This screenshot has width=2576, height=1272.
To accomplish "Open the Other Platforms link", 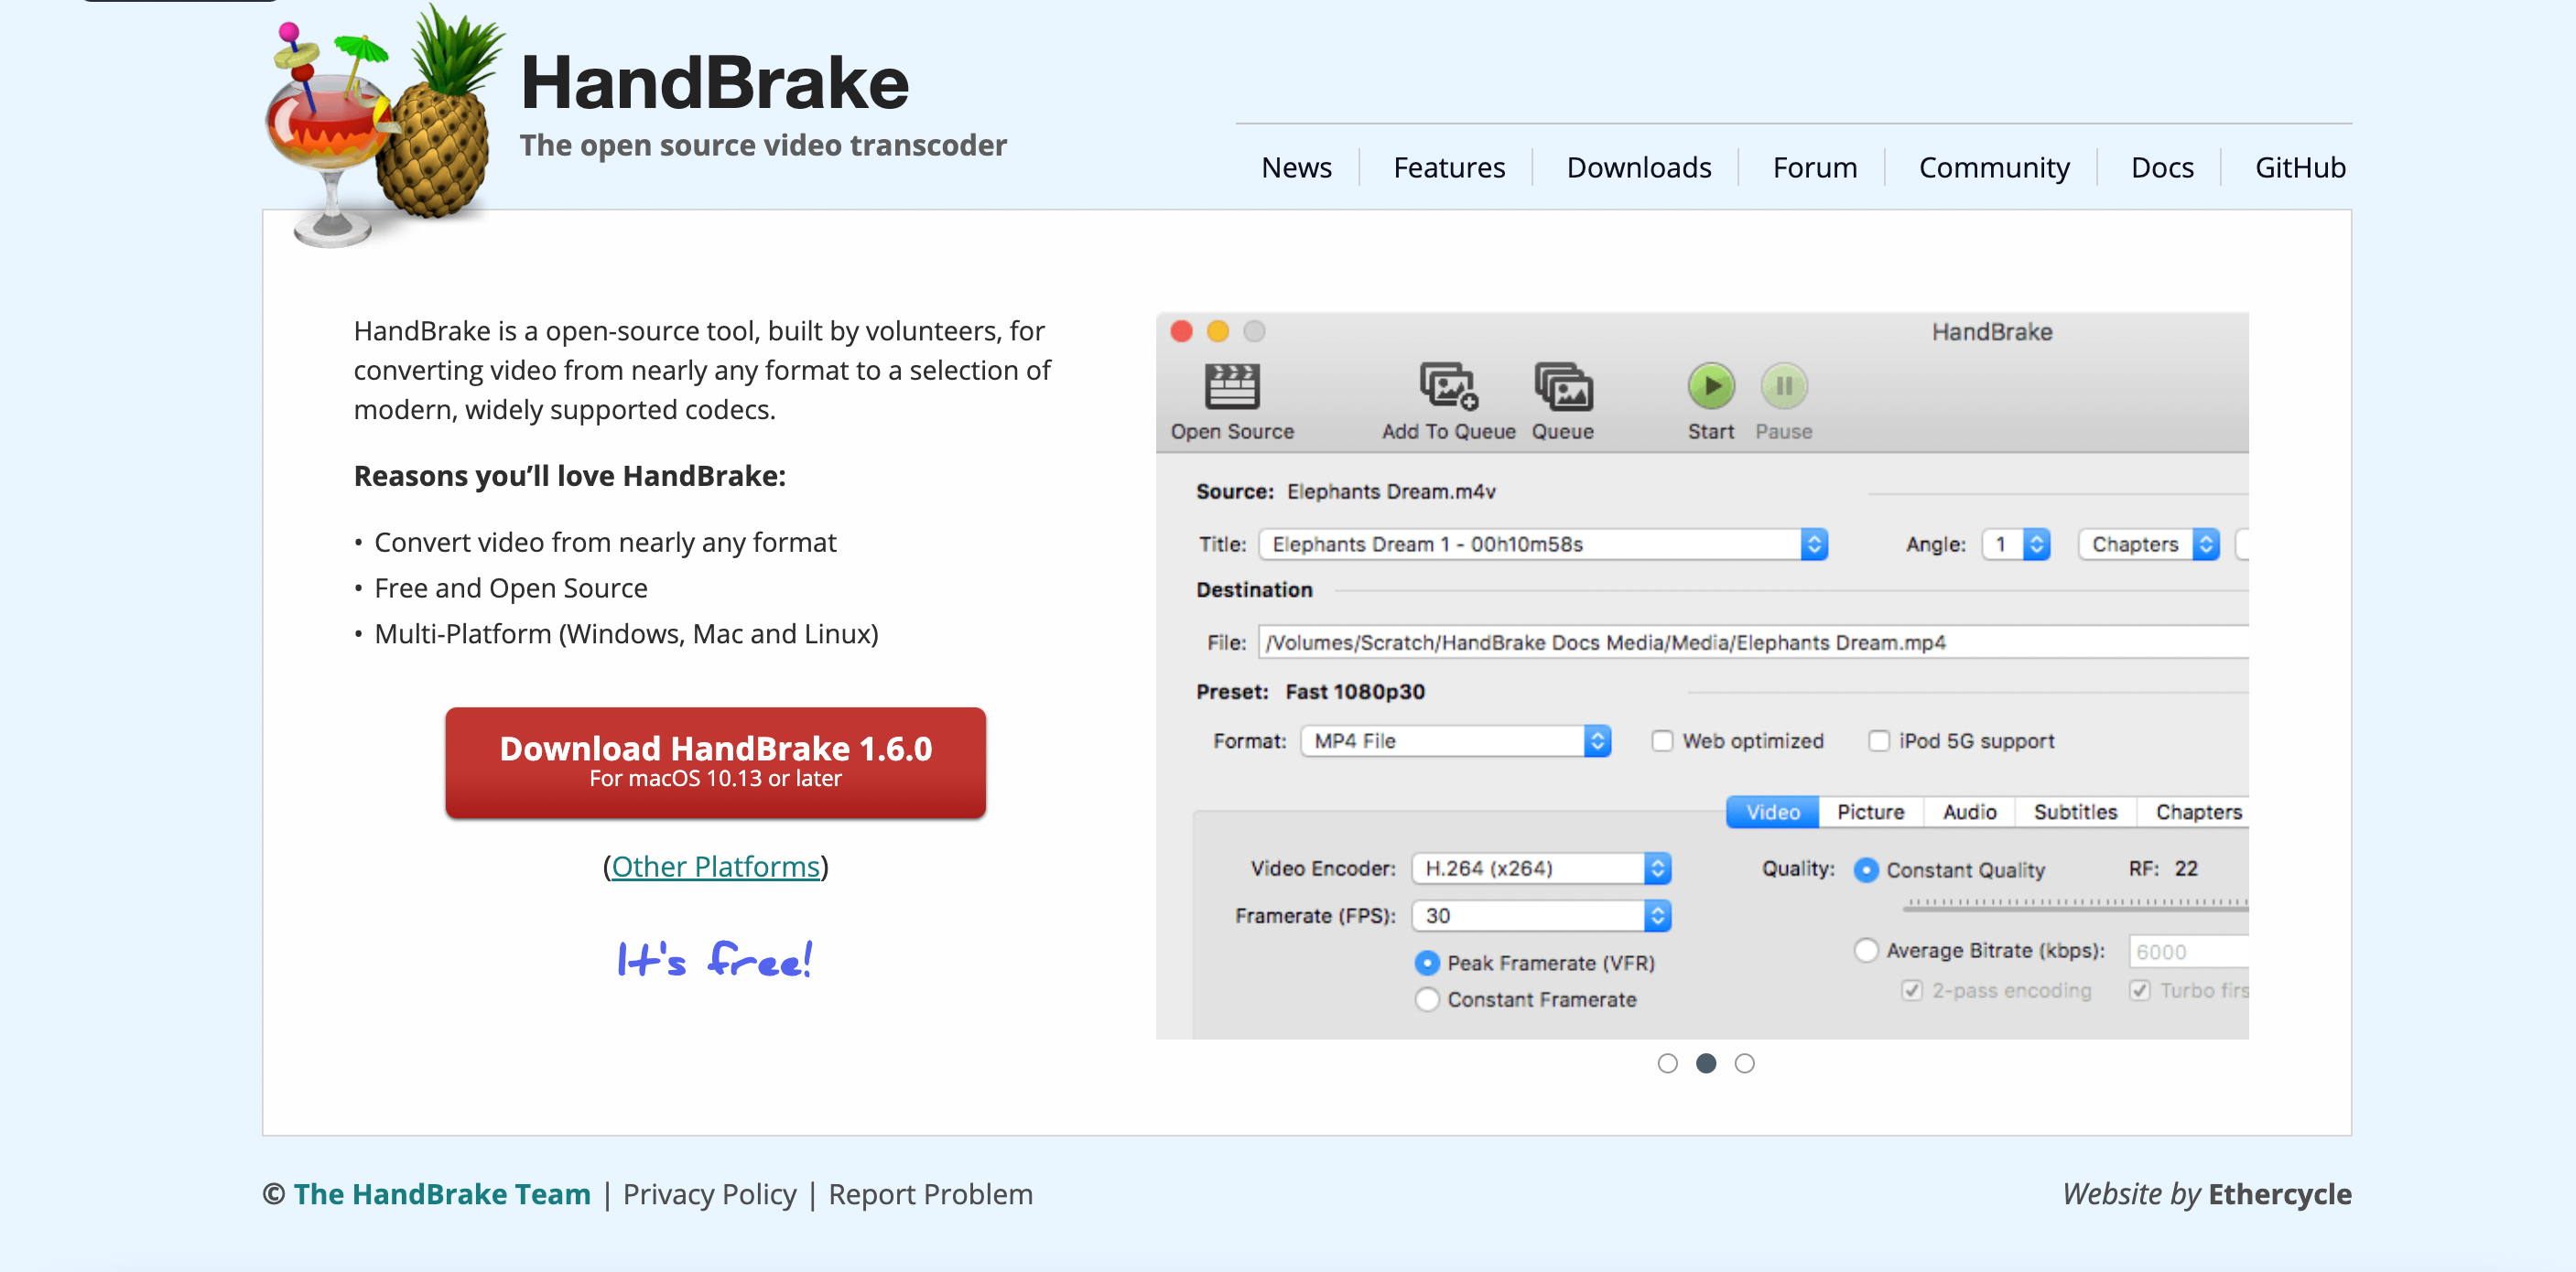I will pyautogui.click(x=715, y=866).
